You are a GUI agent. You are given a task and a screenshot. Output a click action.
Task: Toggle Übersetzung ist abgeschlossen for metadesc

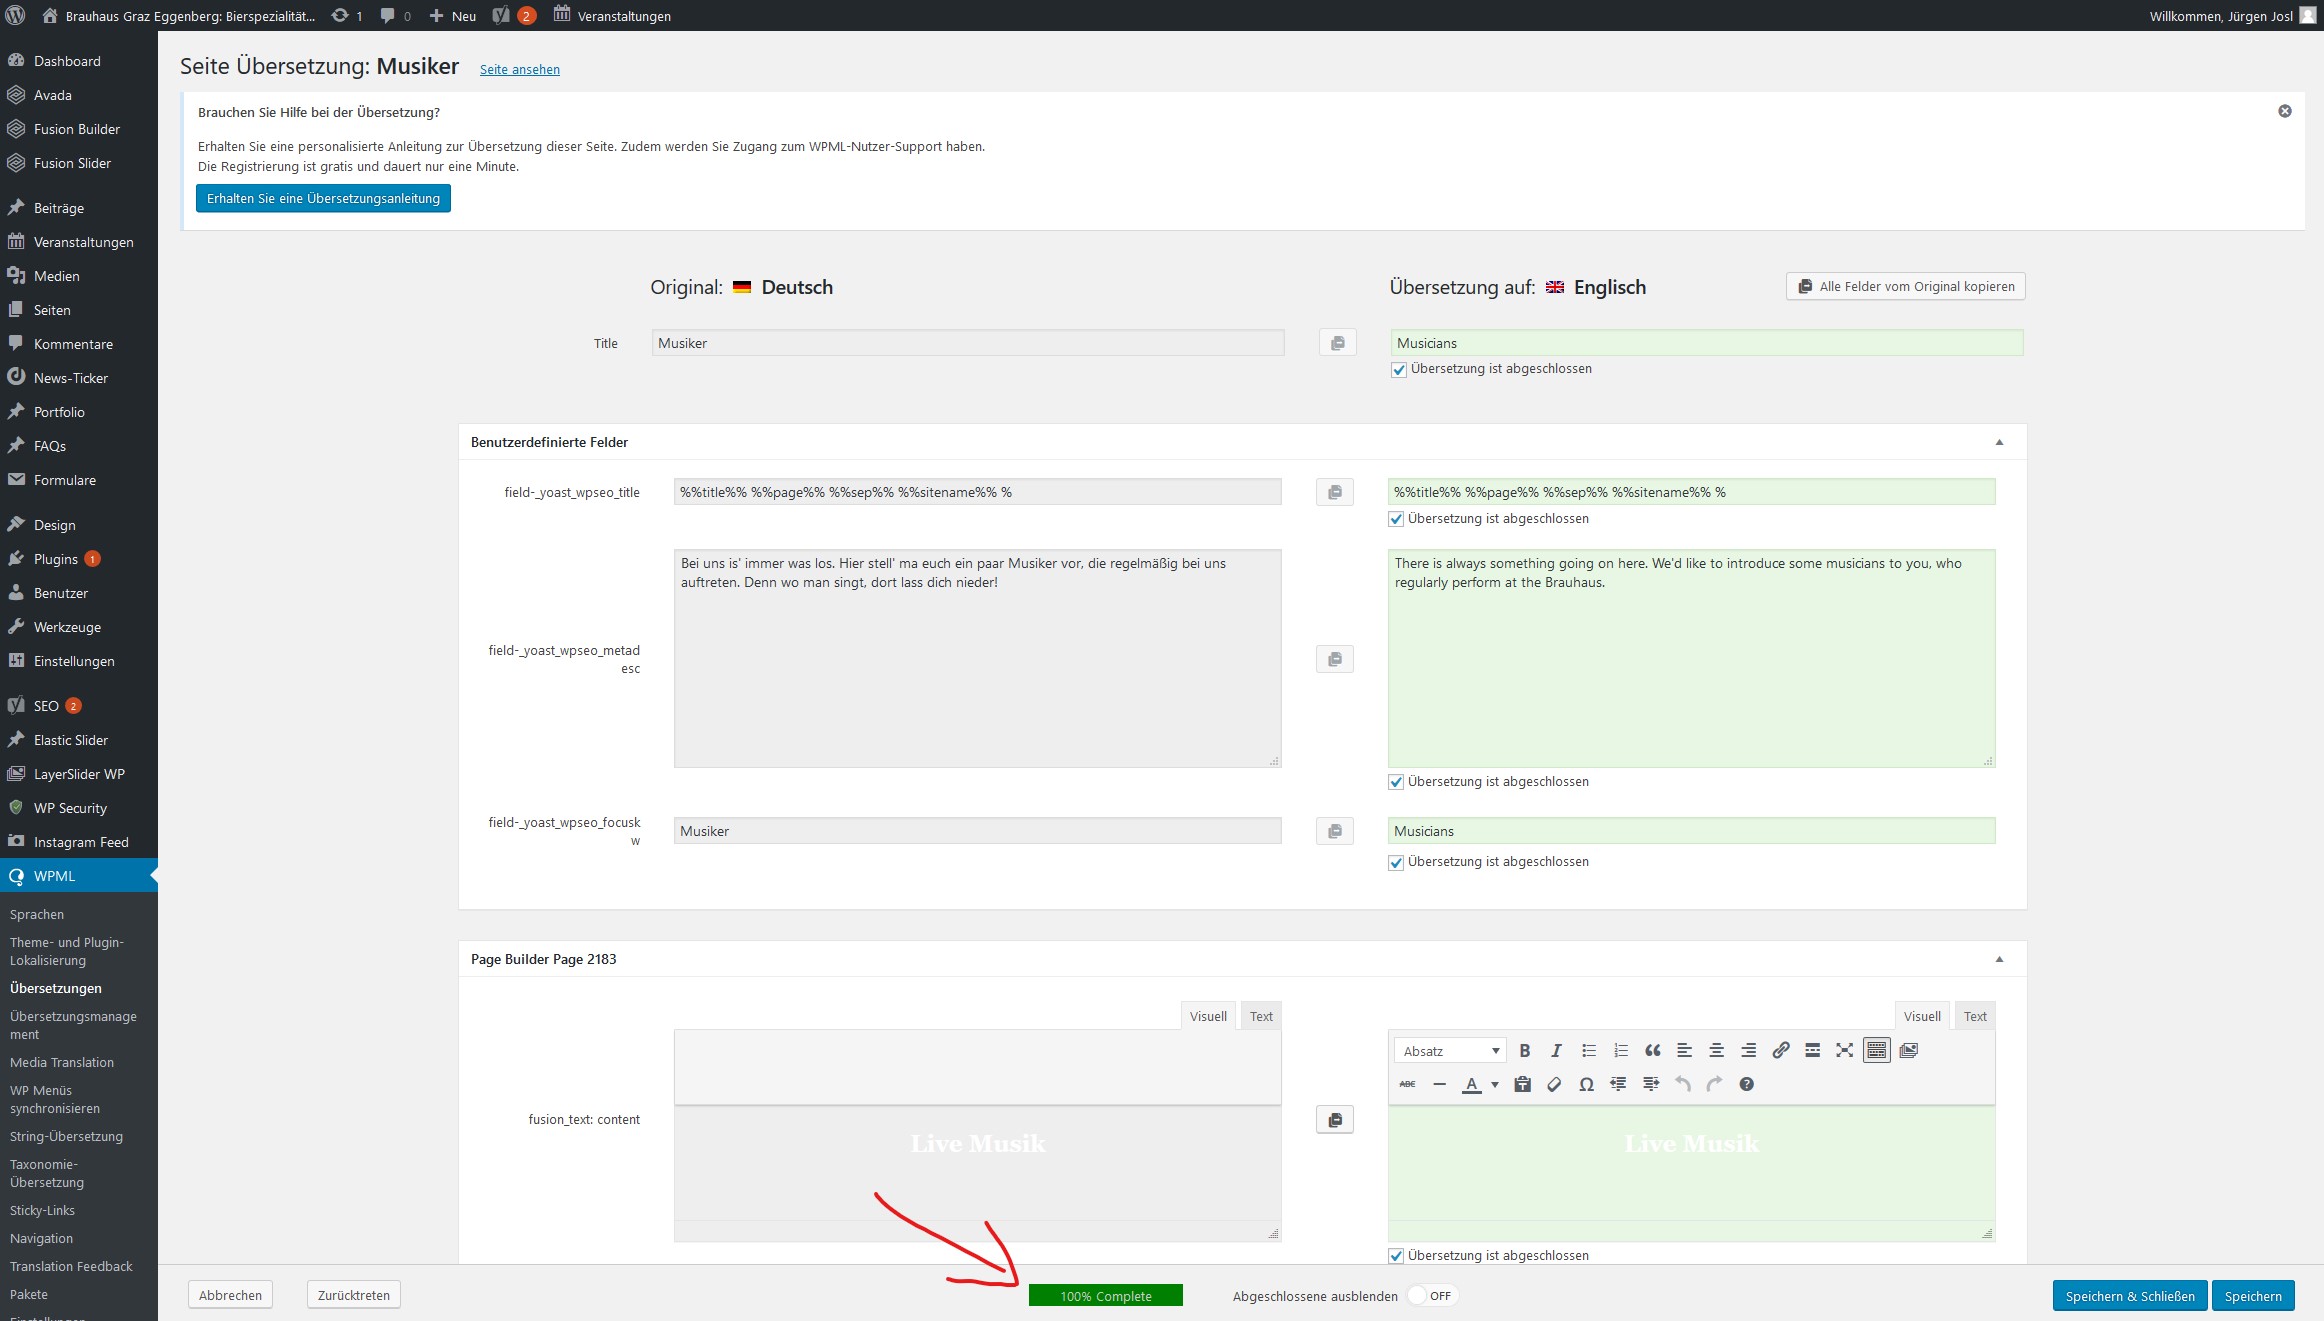(1397, 780)
